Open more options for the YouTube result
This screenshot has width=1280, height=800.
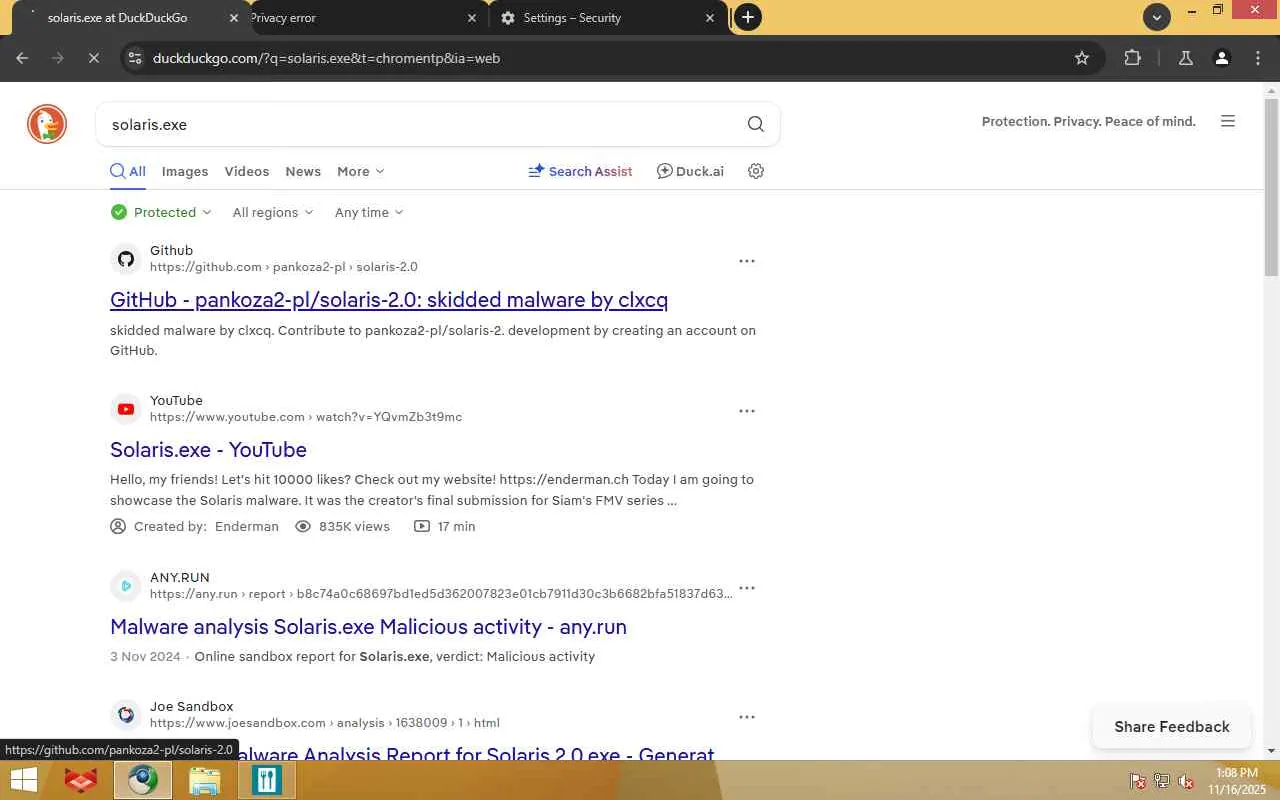tap(747, 411)
